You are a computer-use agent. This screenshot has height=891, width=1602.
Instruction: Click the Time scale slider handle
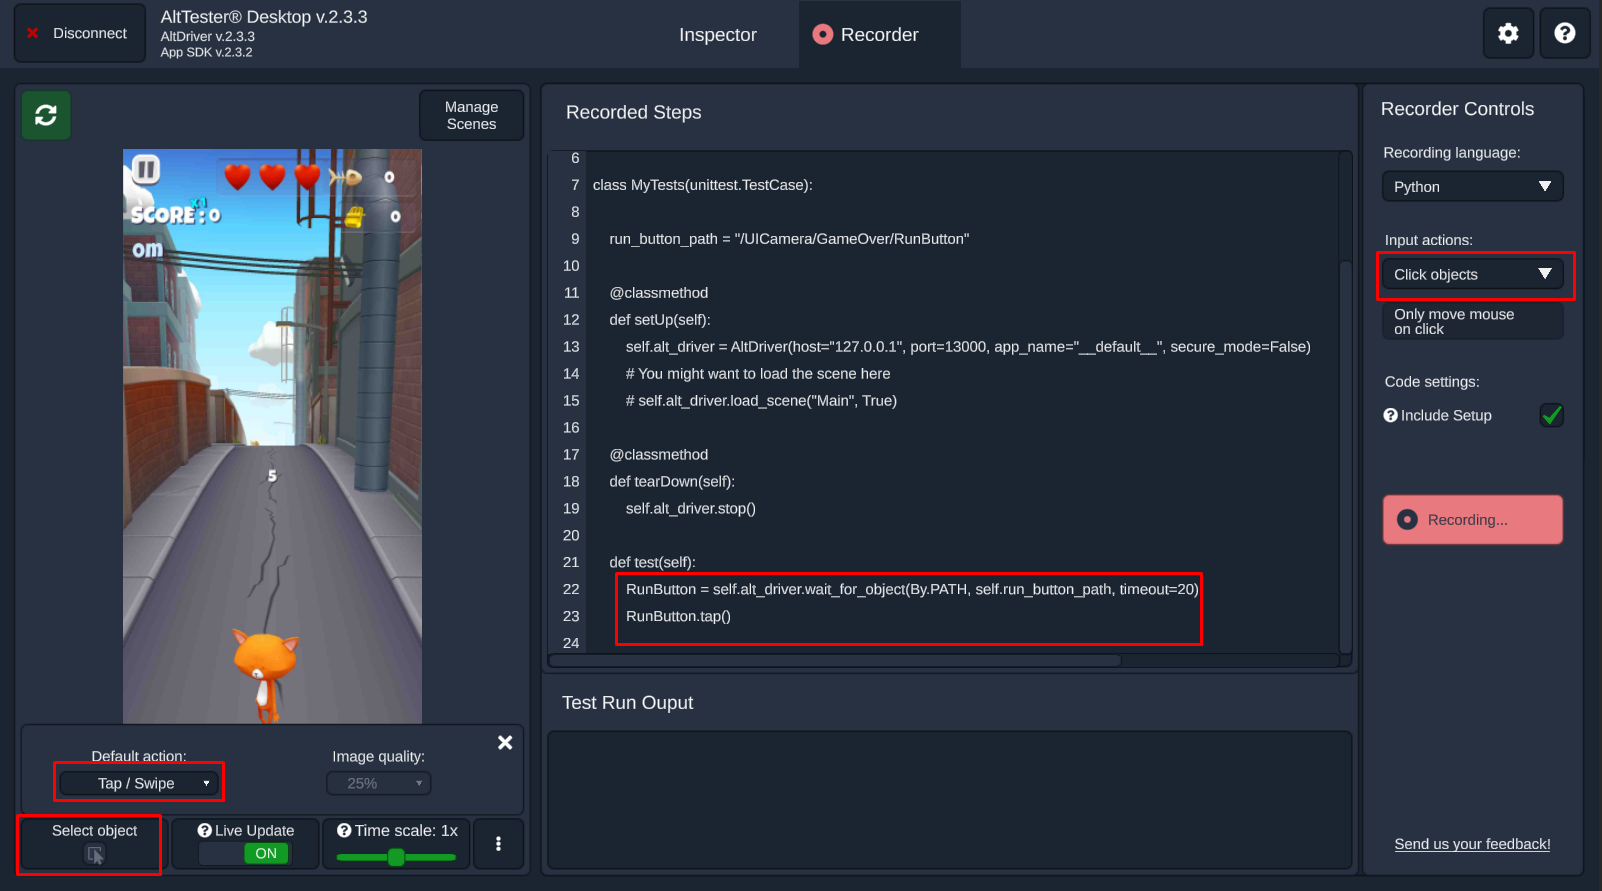pos(396,857)
